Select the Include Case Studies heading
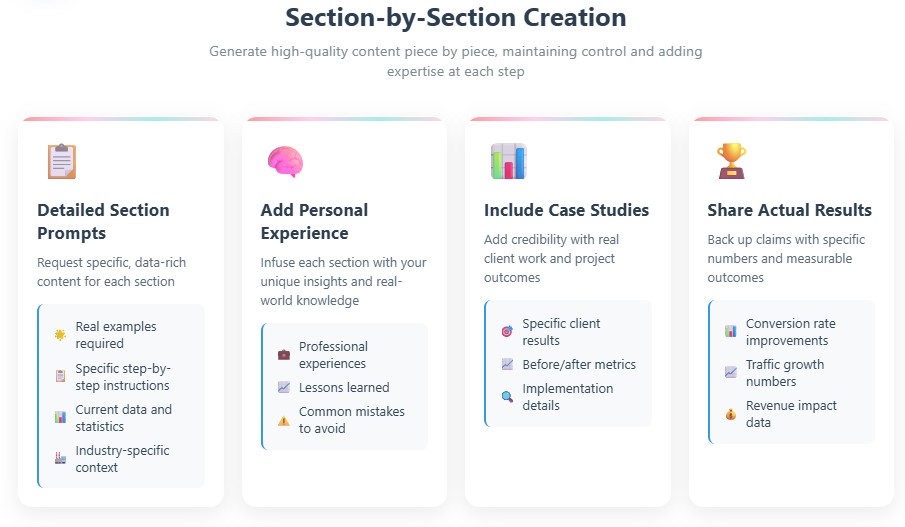The width and height of the screenshot is (905, 527). click(x=566, y=210)
